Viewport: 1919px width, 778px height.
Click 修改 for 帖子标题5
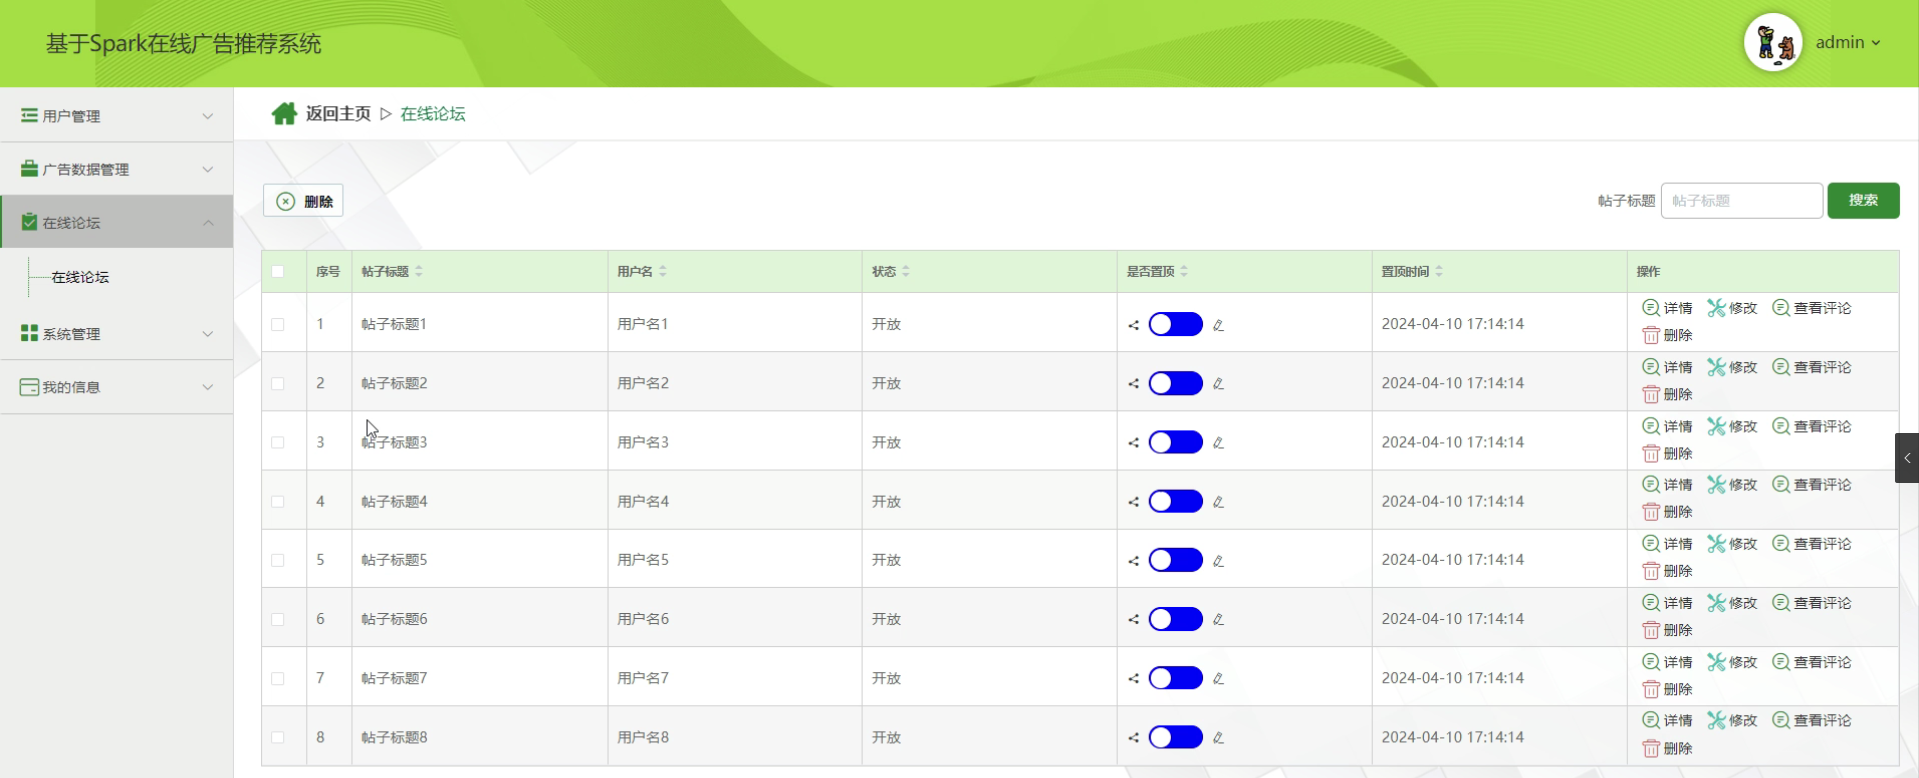pos(1732,544)
